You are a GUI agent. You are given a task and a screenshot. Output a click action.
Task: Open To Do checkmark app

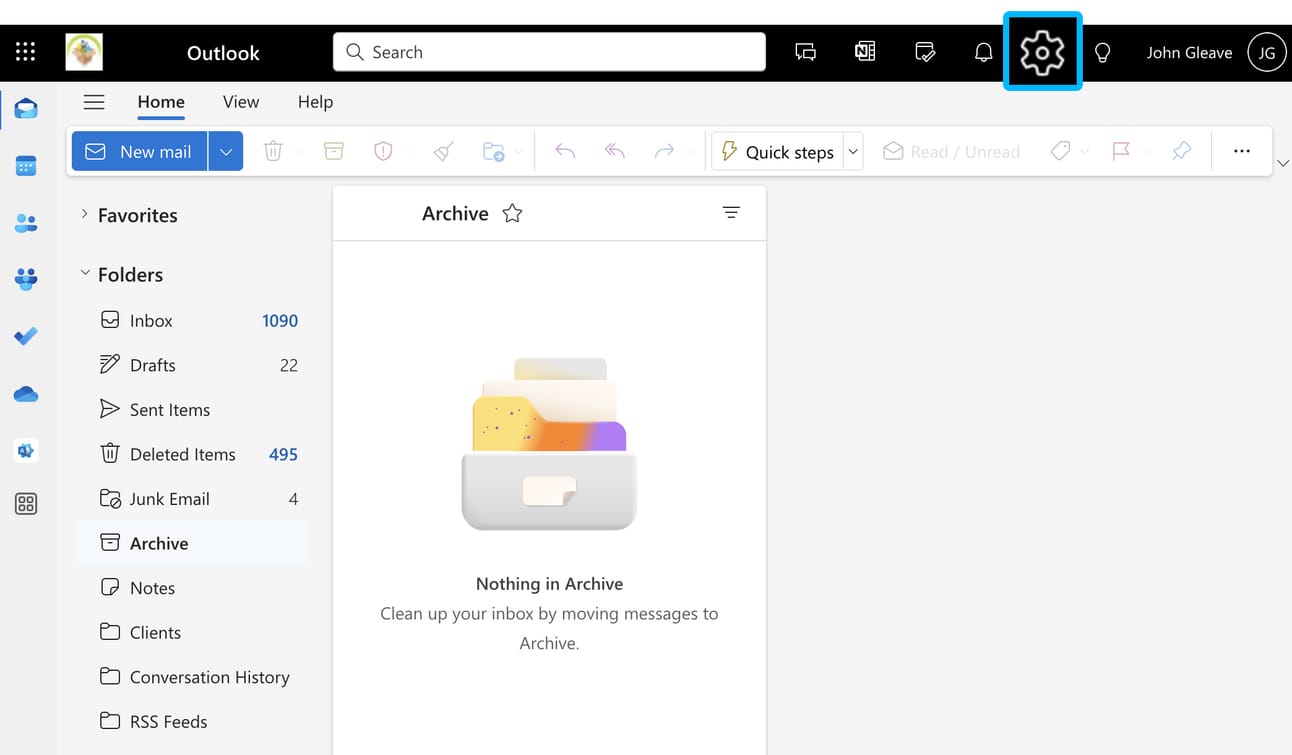pyautogui.click(x=26, y=336)
